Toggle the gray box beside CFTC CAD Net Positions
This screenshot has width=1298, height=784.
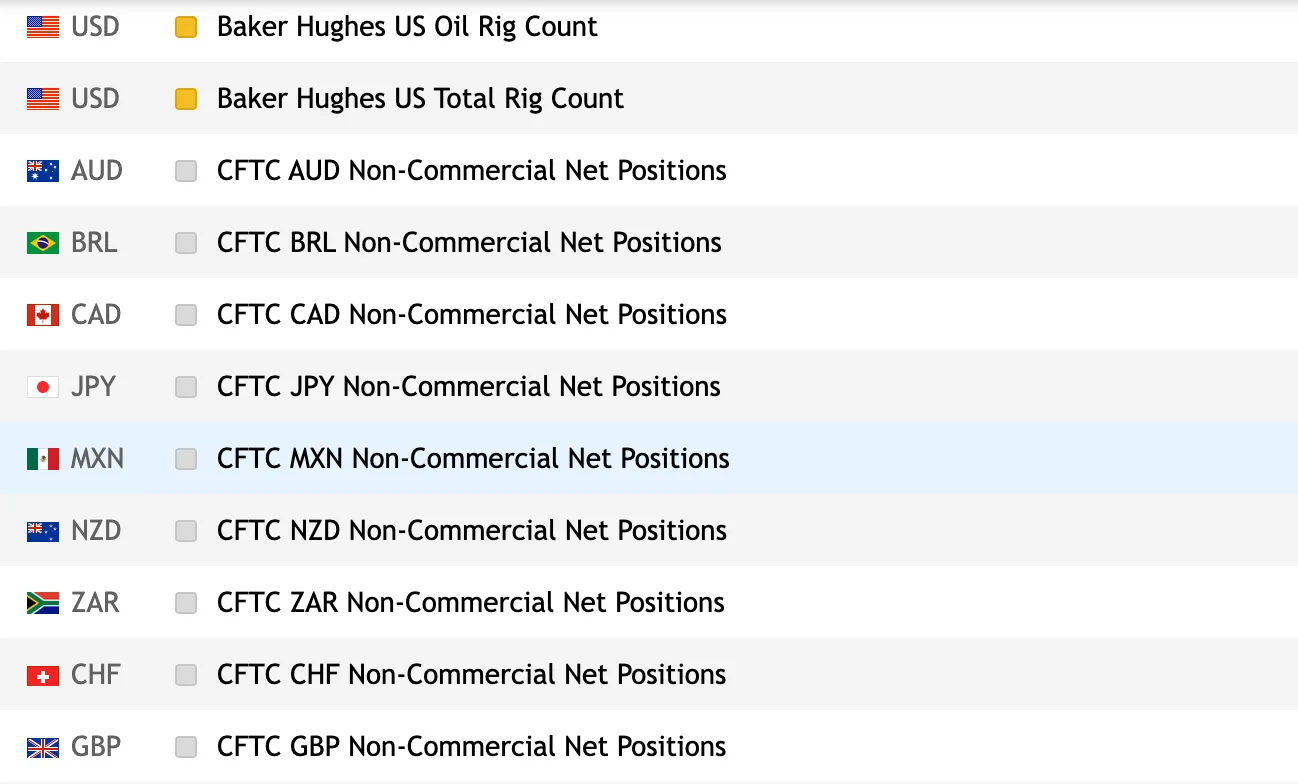point(186,315)
